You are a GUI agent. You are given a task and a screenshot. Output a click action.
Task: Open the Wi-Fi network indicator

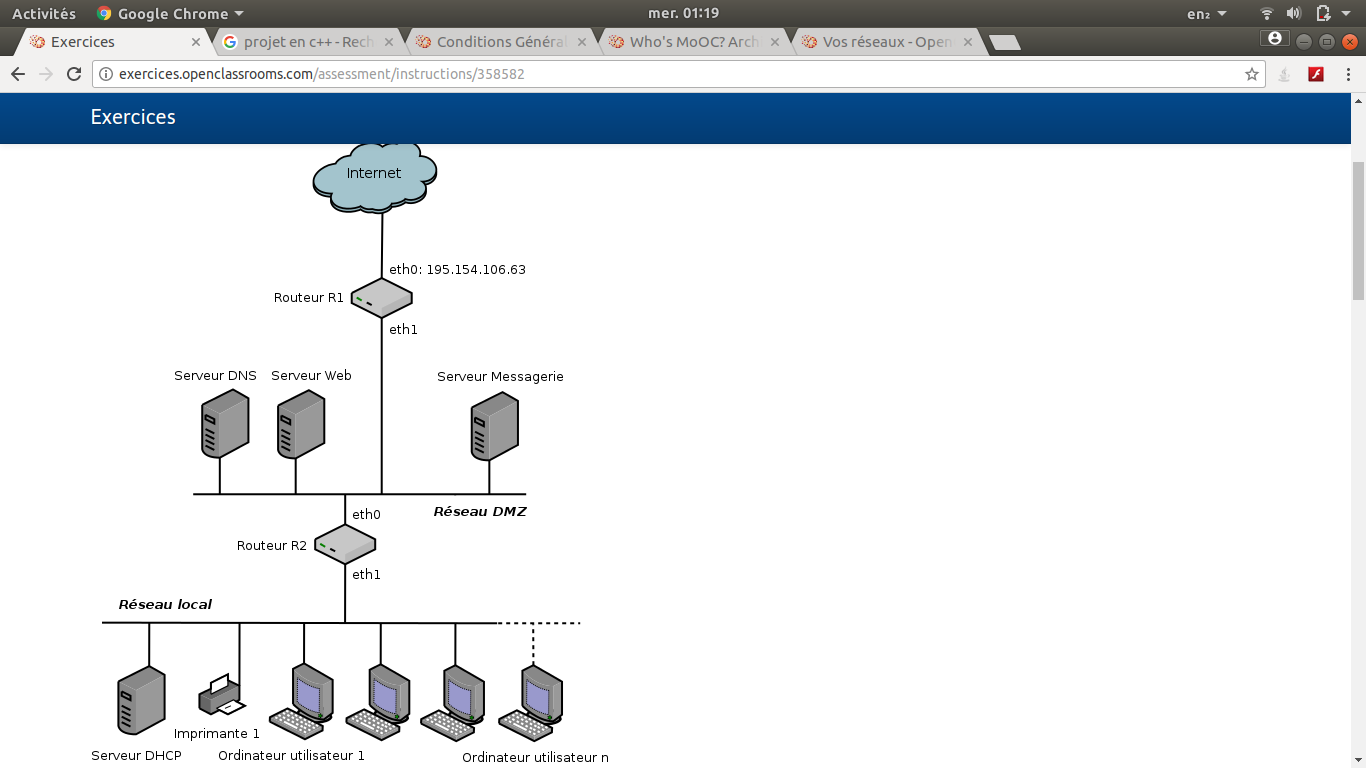1267,14
